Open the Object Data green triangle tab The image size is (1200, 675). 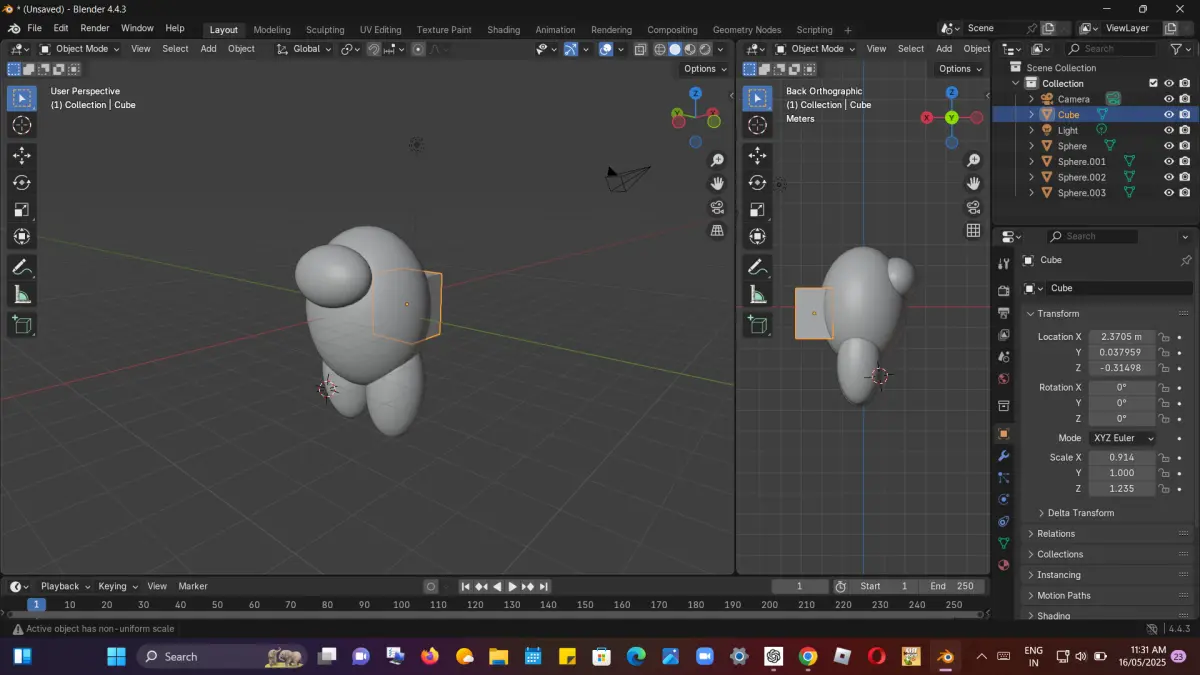(1004, 543)
